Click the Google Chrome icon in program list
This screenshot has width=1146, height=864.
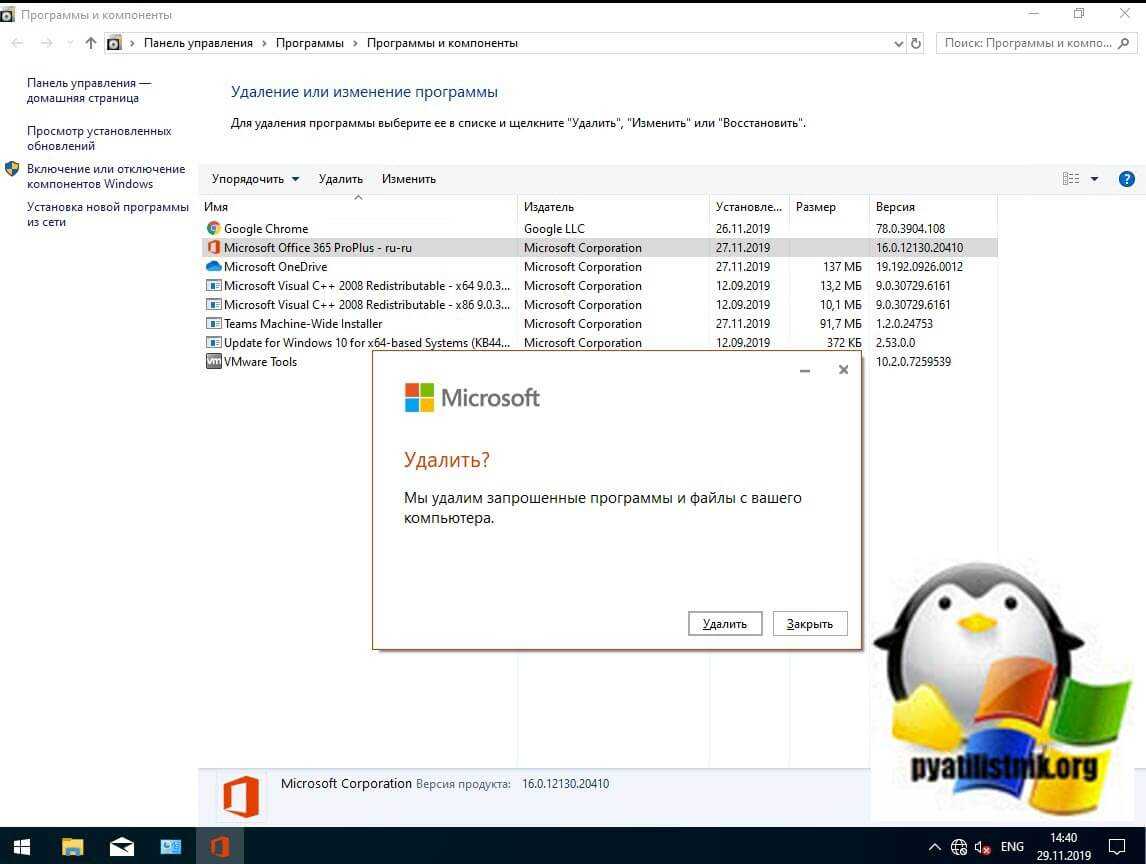[x=213, y=229]
